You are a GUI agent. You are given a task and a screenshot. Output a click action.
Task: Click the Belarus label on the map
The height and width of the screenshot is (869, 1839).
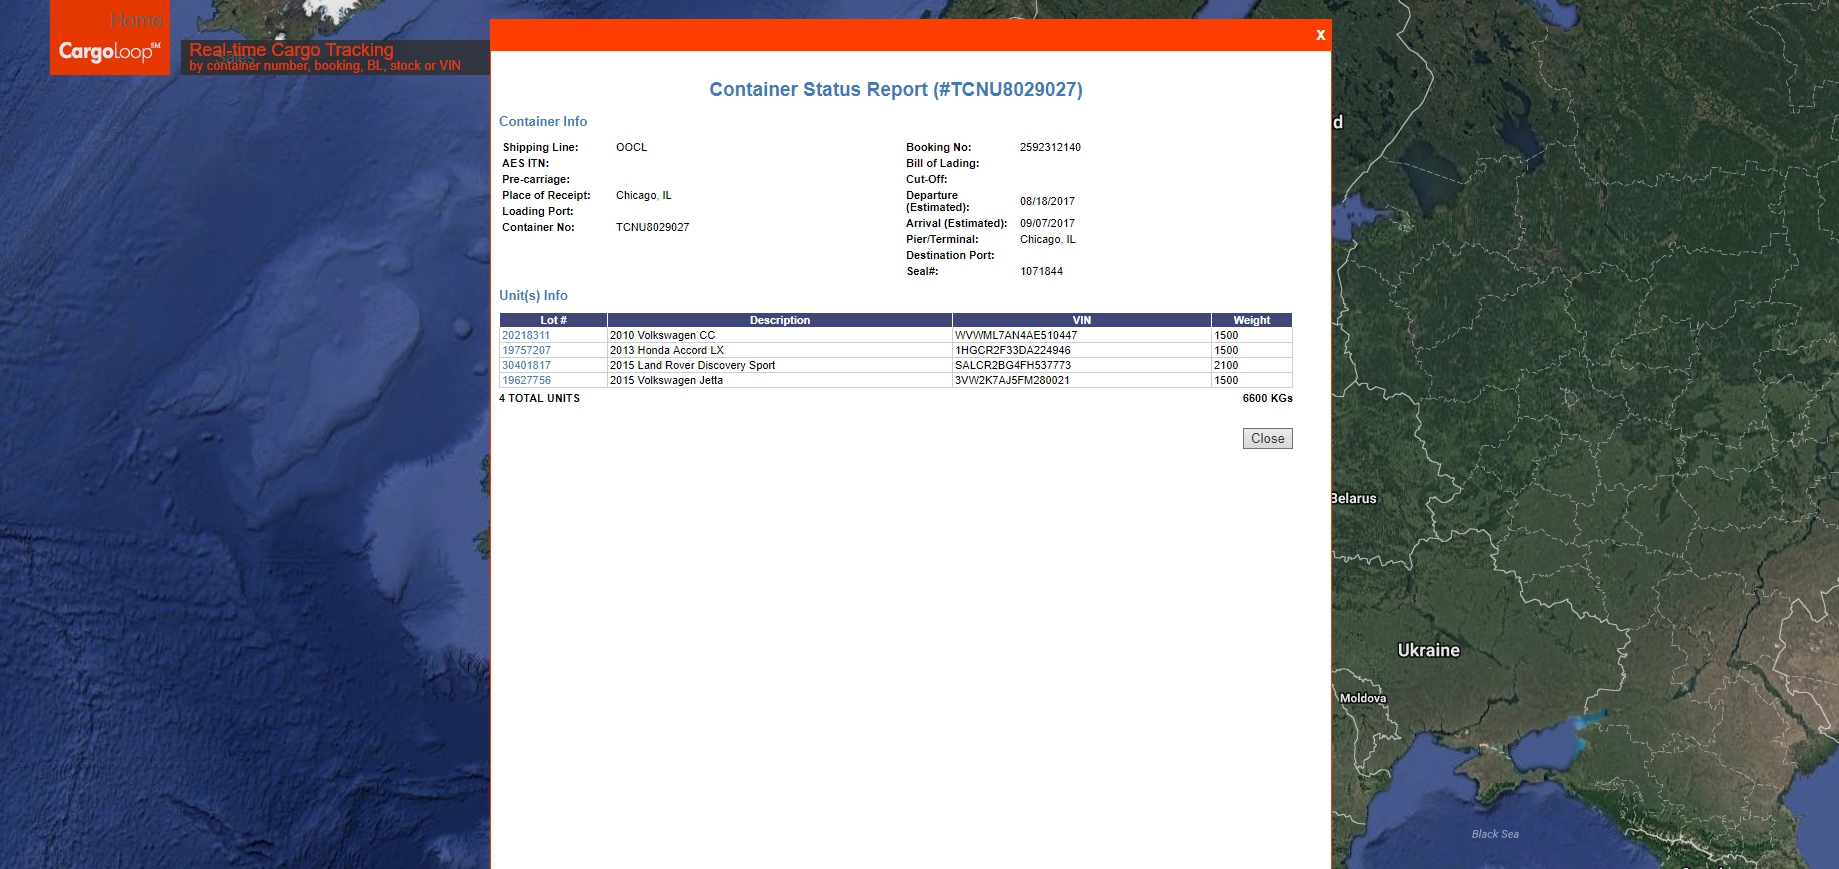point(1354,498)
